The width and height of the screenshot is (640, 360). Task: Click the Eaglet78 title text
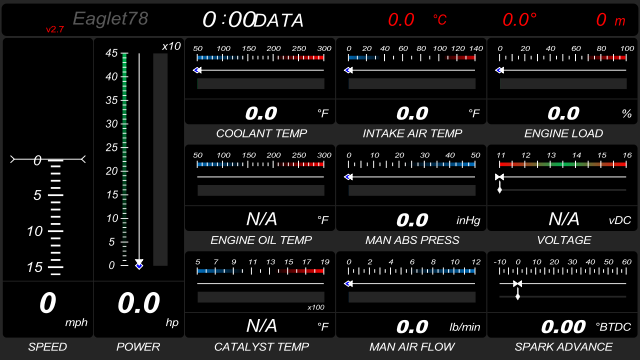pyautogui.click(x=110, y=19)
